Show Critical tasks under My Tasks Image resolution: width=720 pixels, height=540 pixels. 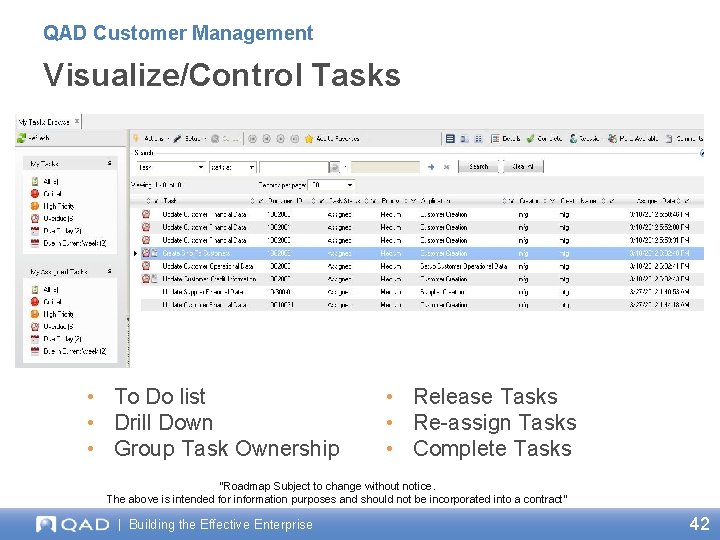point(46,194)
